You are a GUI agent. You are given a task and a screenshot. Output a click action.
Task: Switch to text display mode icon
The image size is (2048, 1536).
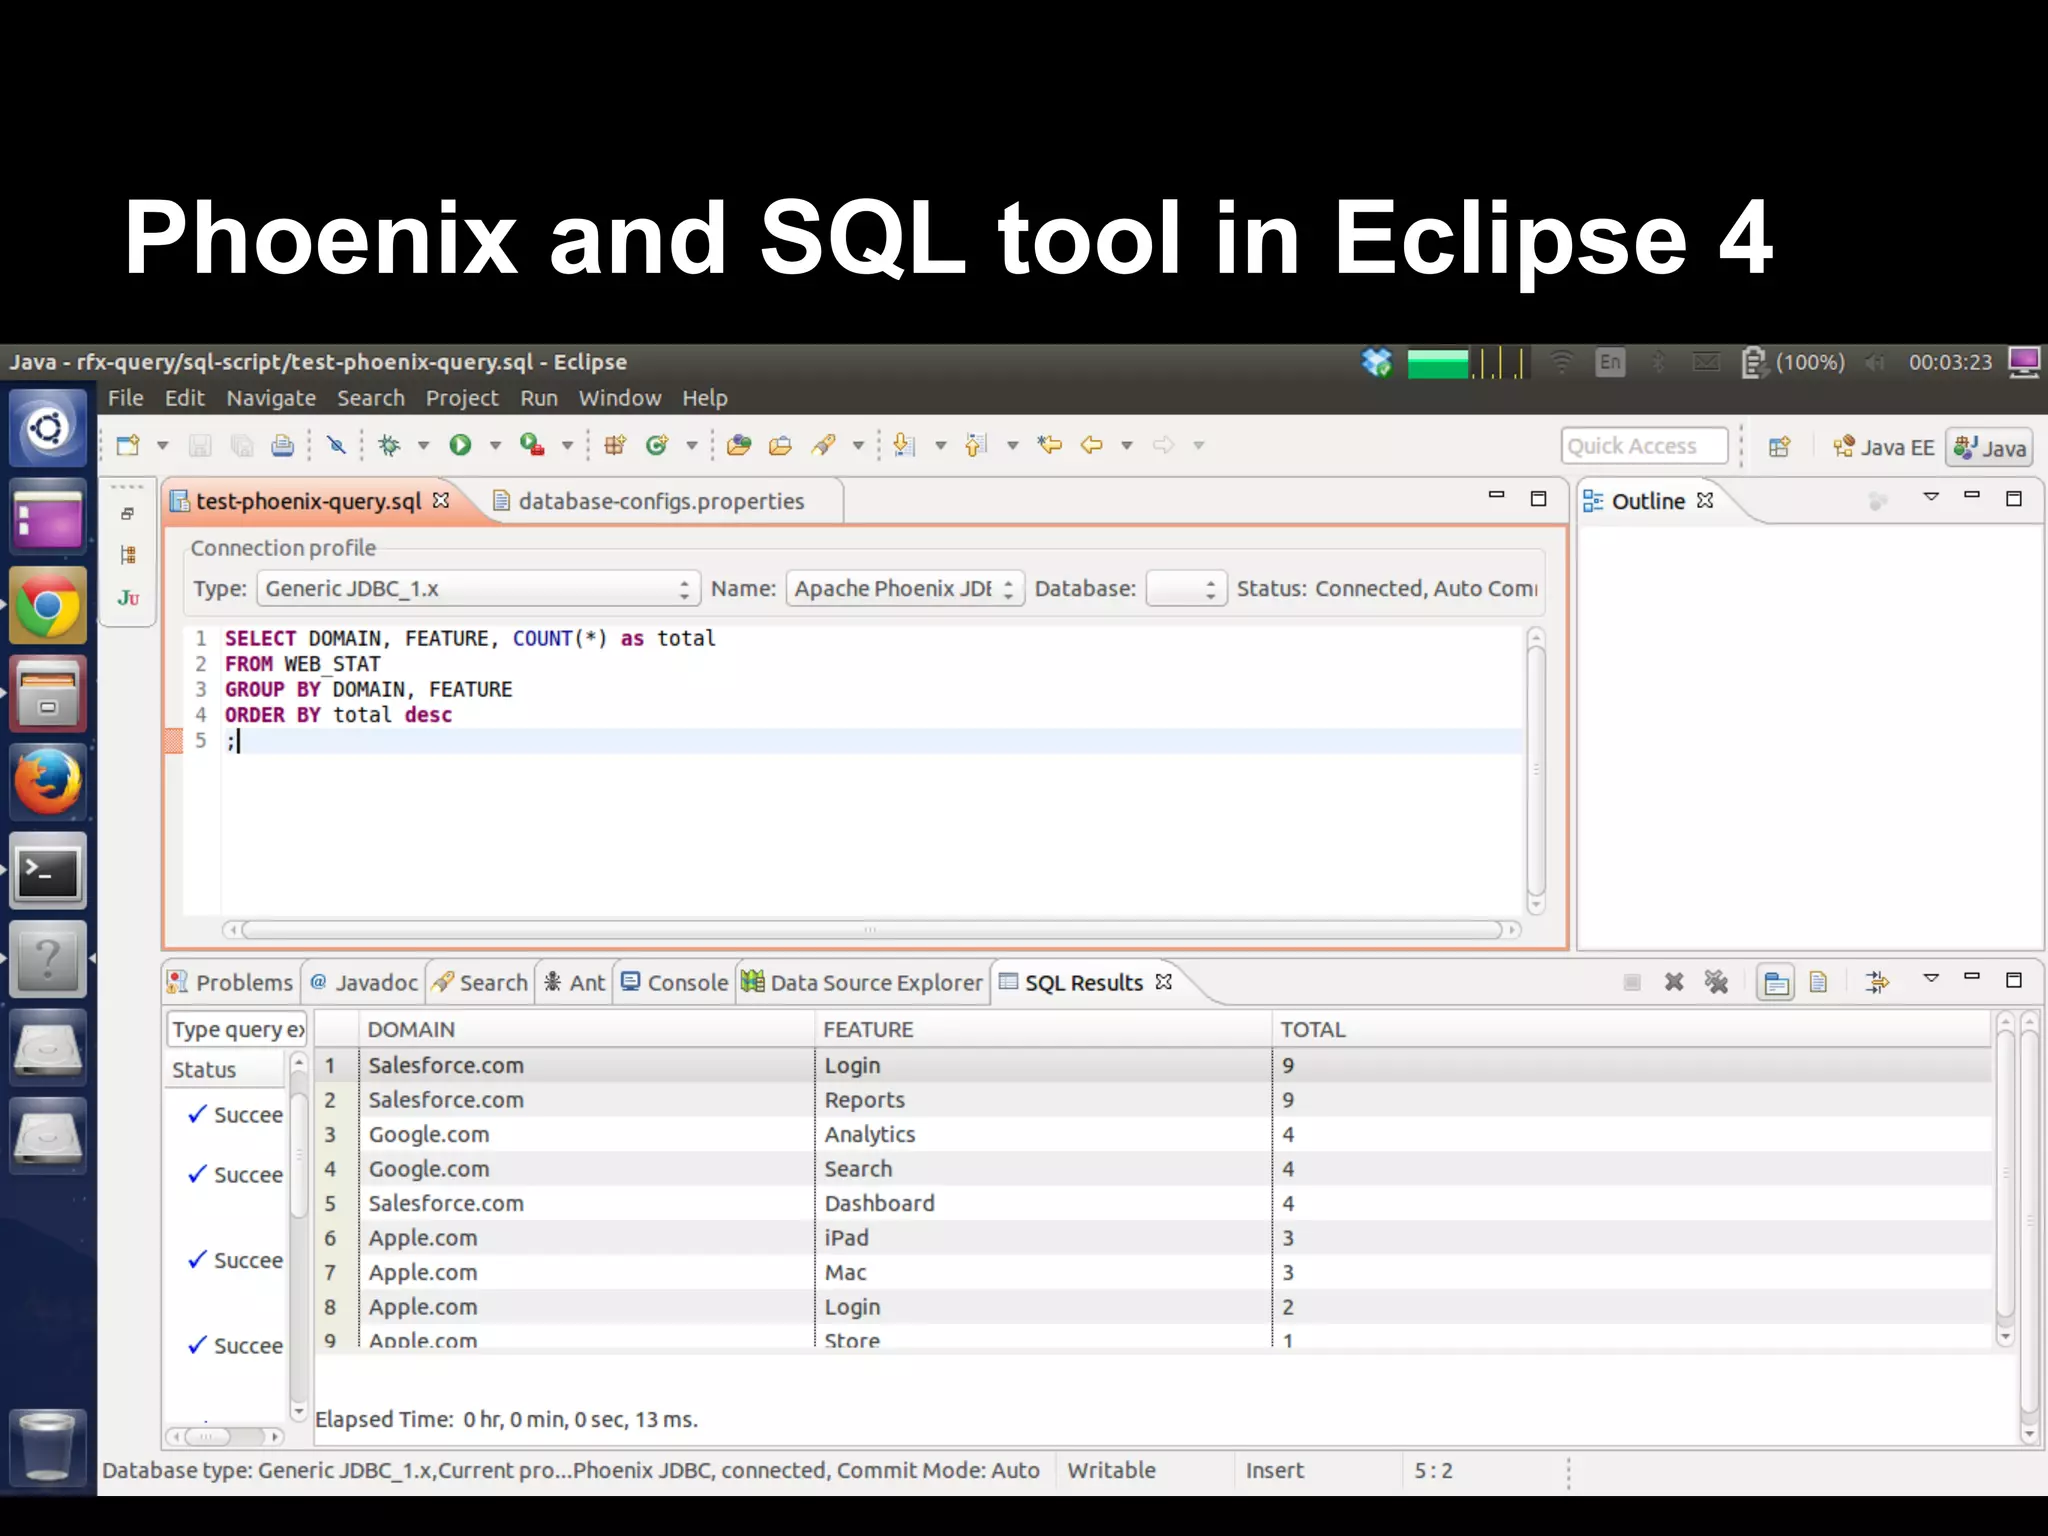point(1818,983)
